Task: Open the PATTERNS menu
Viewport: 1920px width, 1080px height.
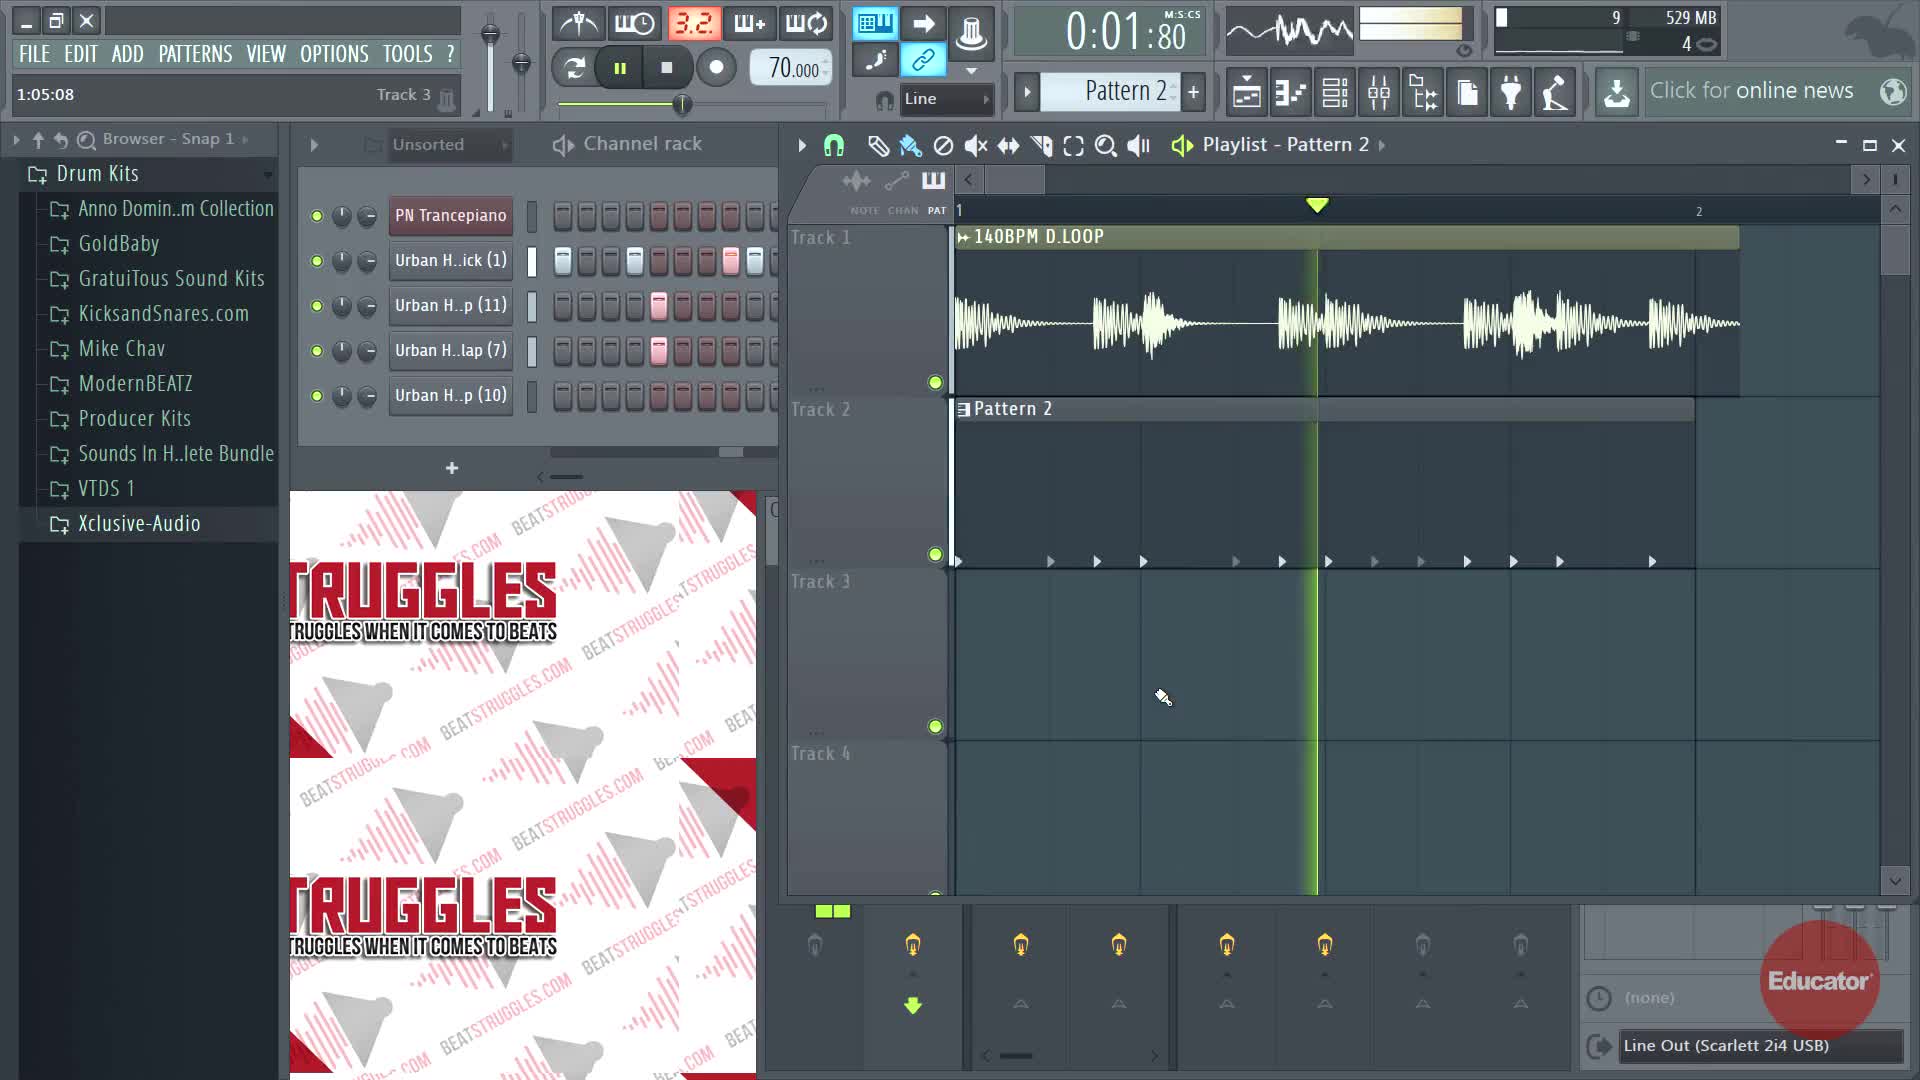Action: (195, 54)
